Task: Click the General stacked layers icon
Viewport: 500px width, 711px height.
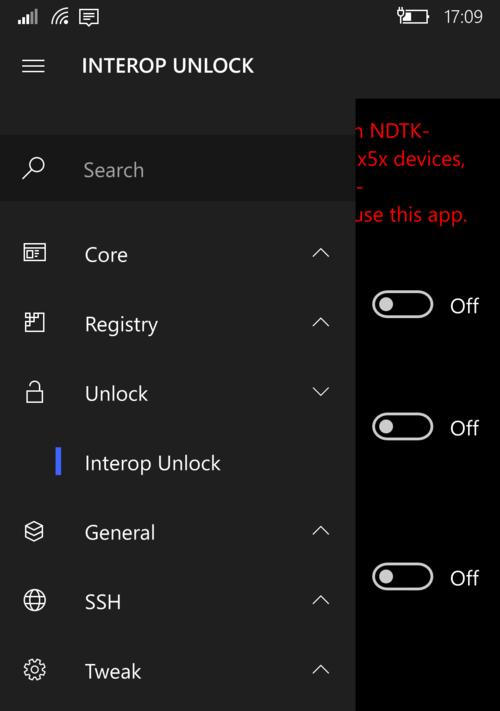Action: tap(34, 531)
